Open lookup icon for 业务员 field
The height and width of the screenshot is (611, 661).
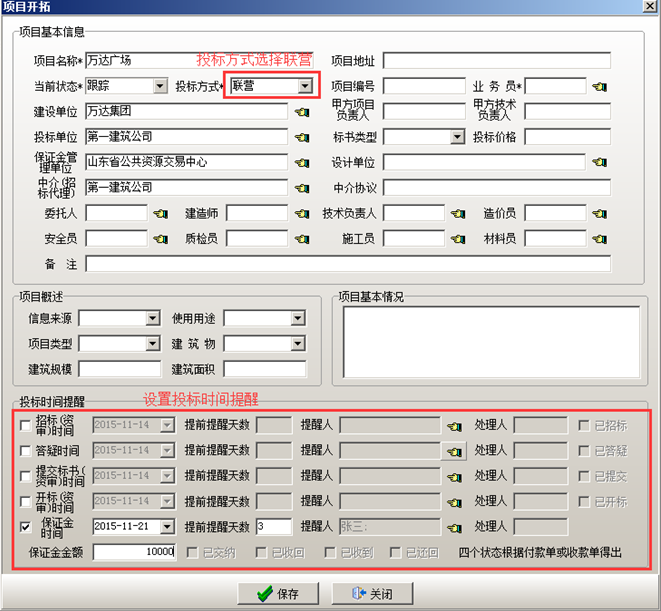[x=599, y=87]
